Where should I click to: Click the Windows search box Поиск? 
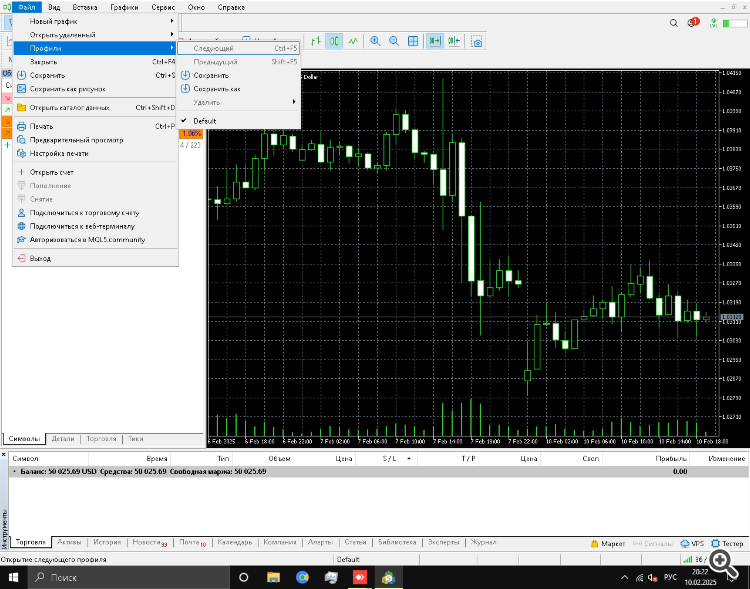pyautogui.click(x=128, y=578)
